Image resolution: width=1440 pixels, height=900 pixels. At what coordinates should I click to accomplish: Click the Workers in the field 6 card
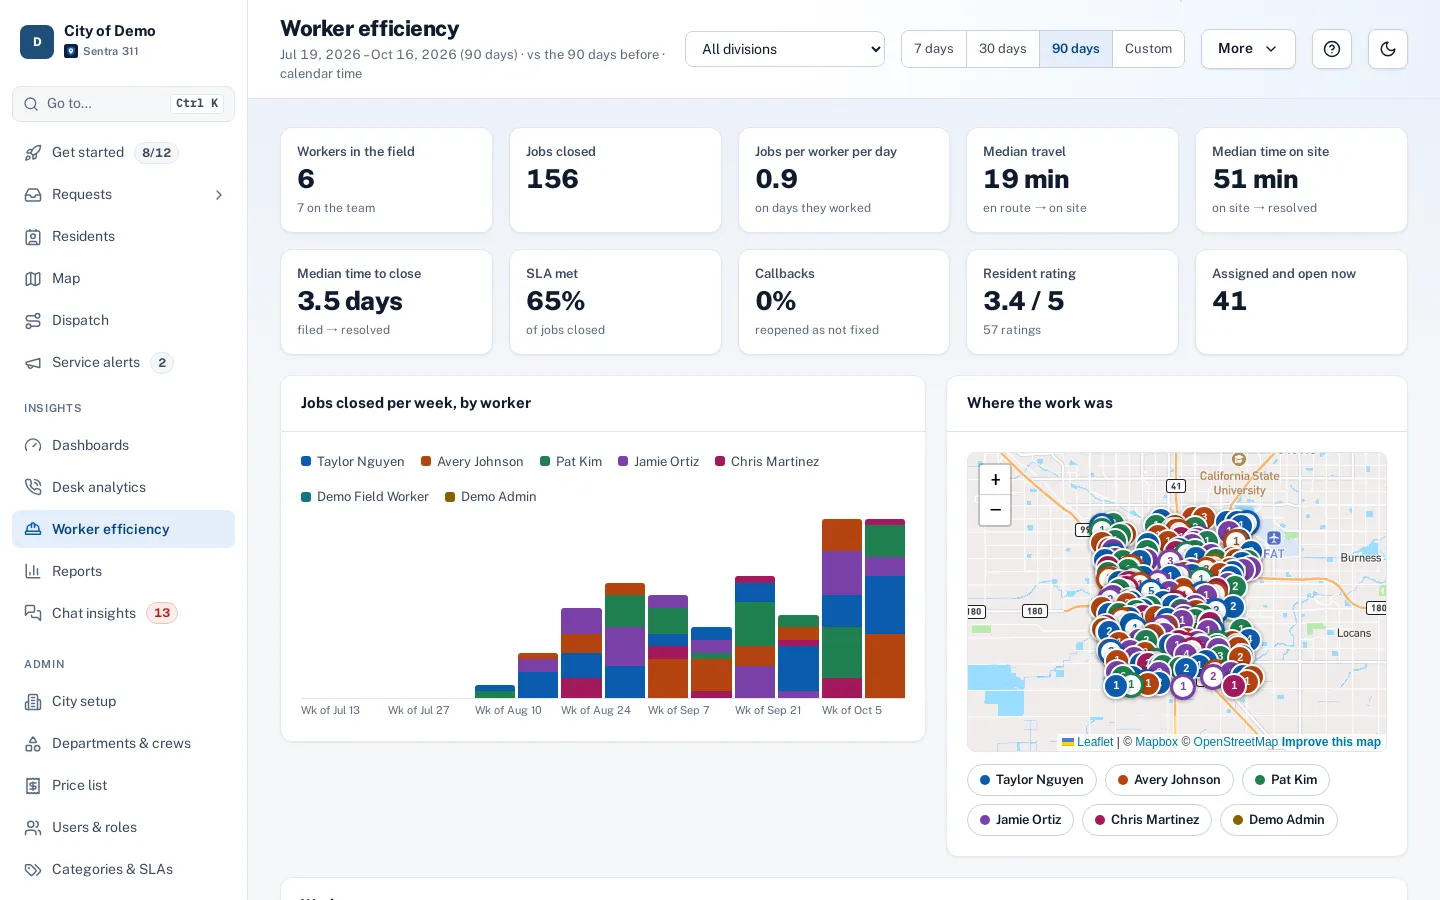tap(386, 180)
